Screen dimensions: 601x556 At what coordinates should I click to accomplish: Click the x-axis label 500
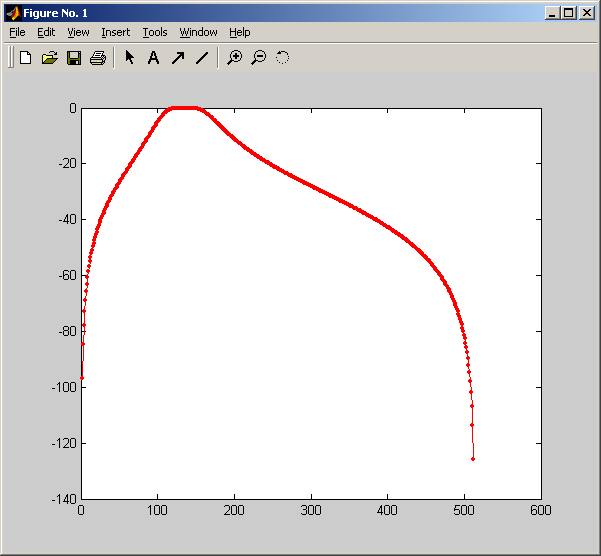click(464, 510)
